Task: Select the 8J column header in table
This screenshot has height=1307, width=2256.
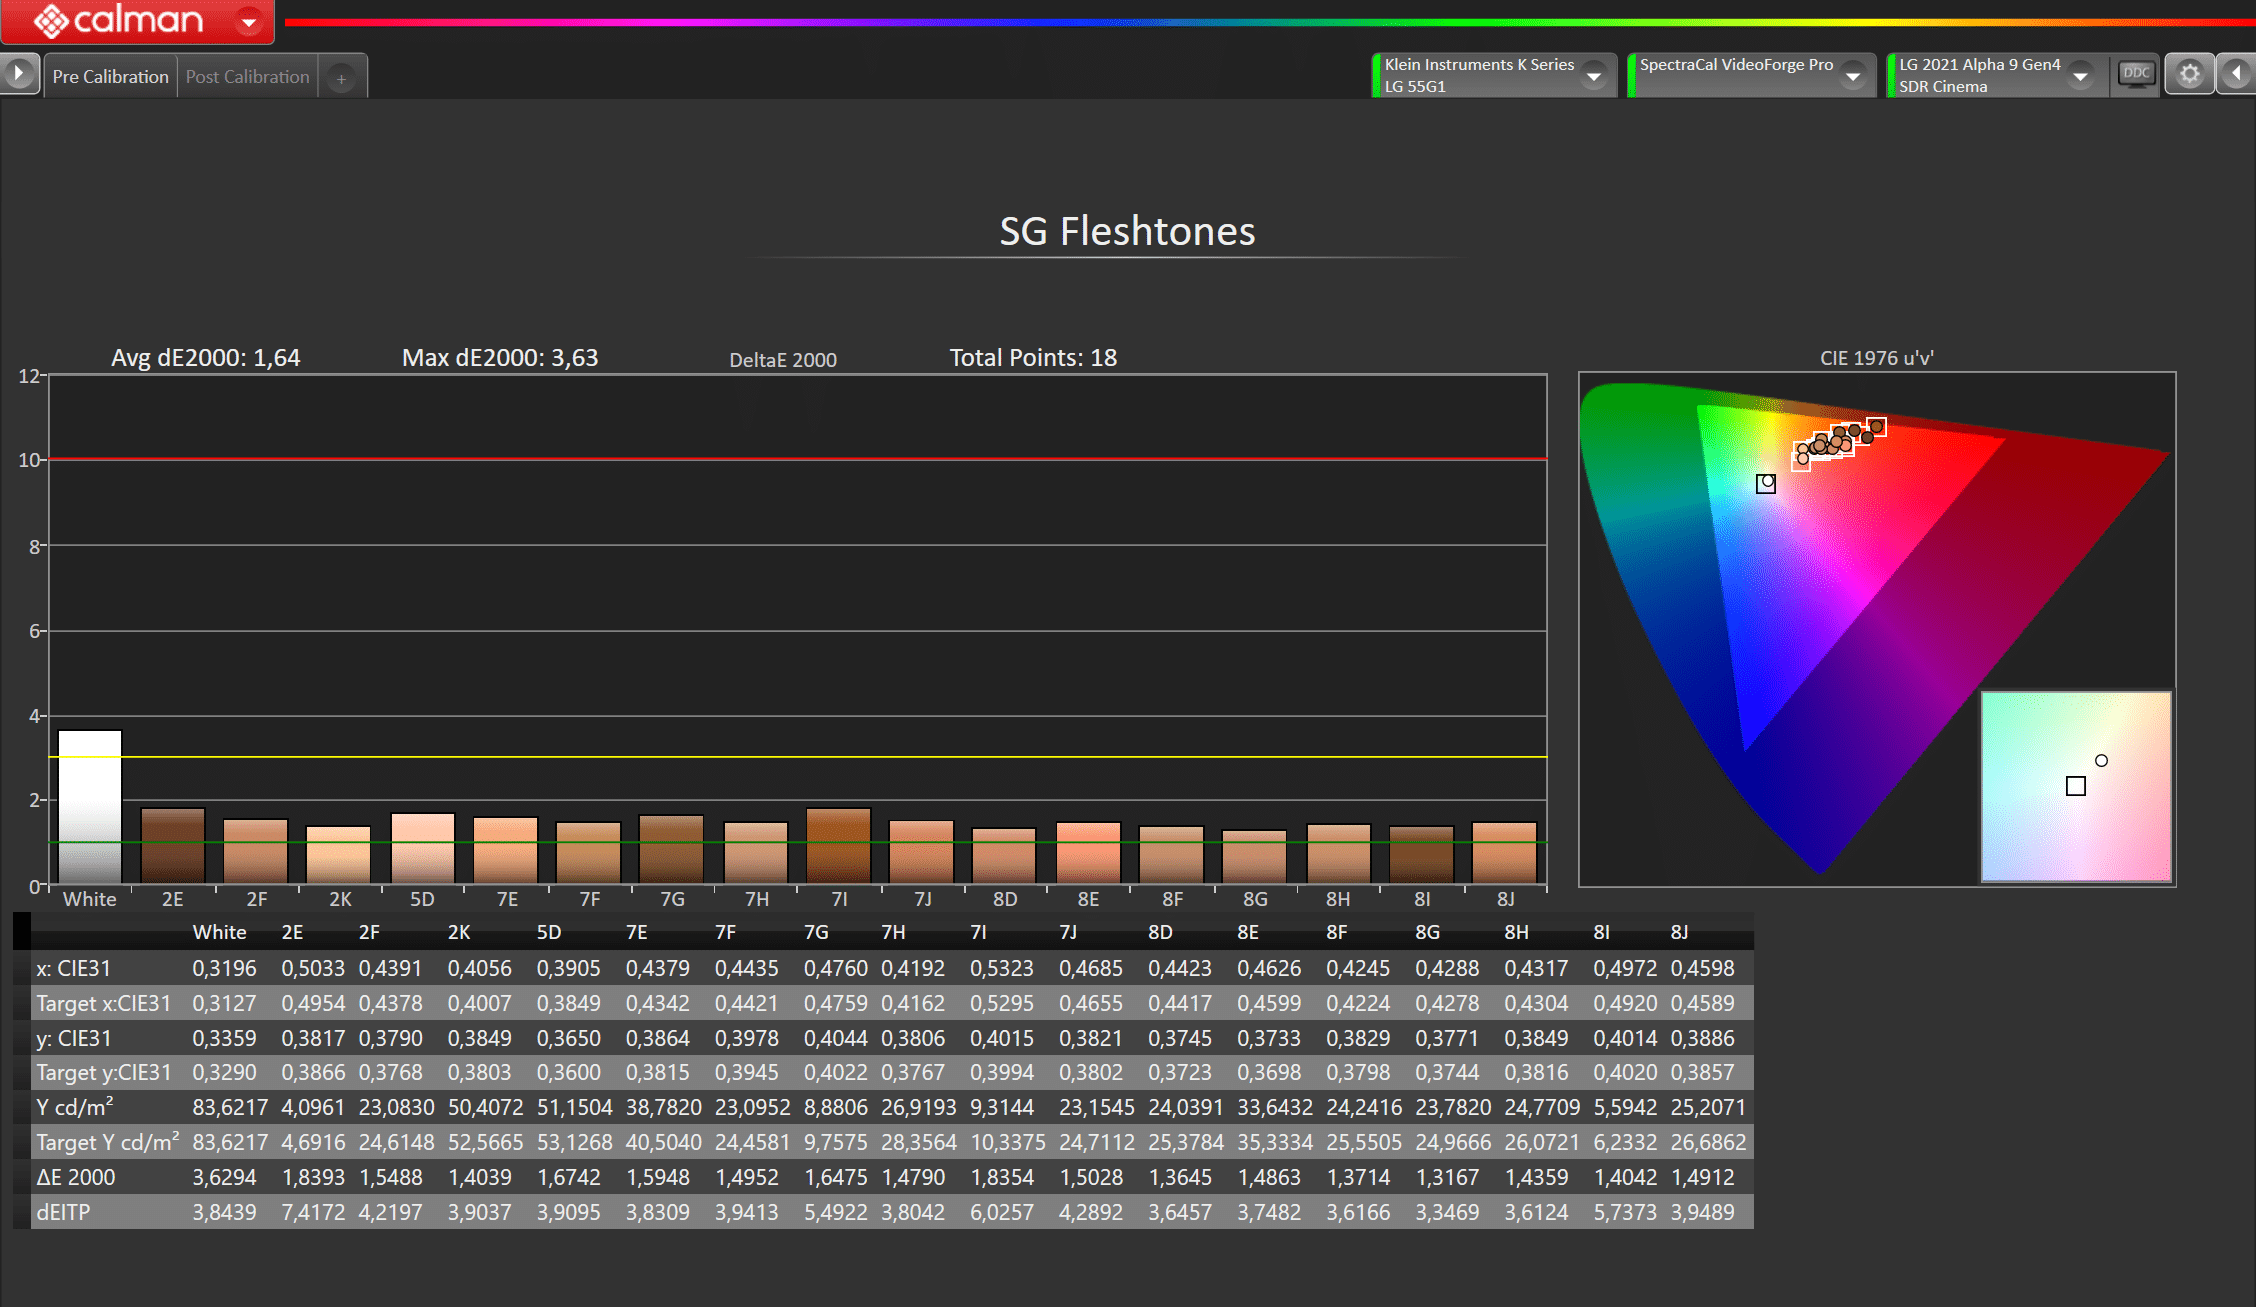Action: point(1679,932)
